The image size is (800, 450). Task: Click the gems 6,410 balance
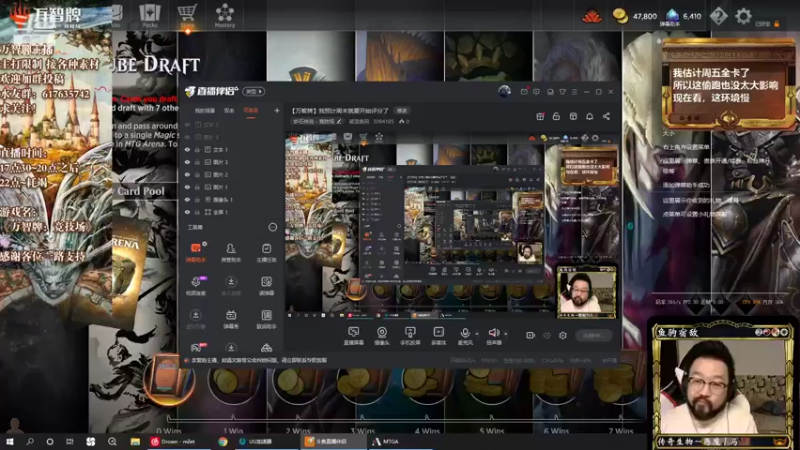coord(684,16)
